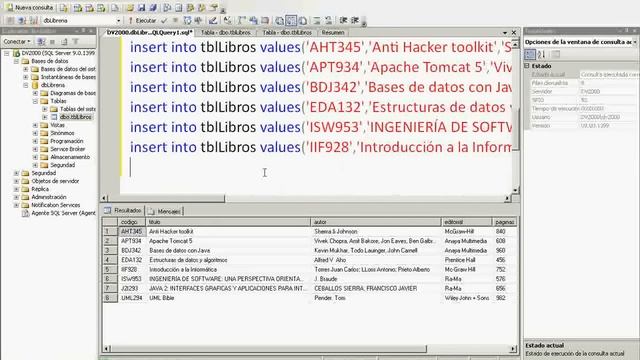Open the Template Explorer icon
The image size is (640, 360).
point(202,7)
